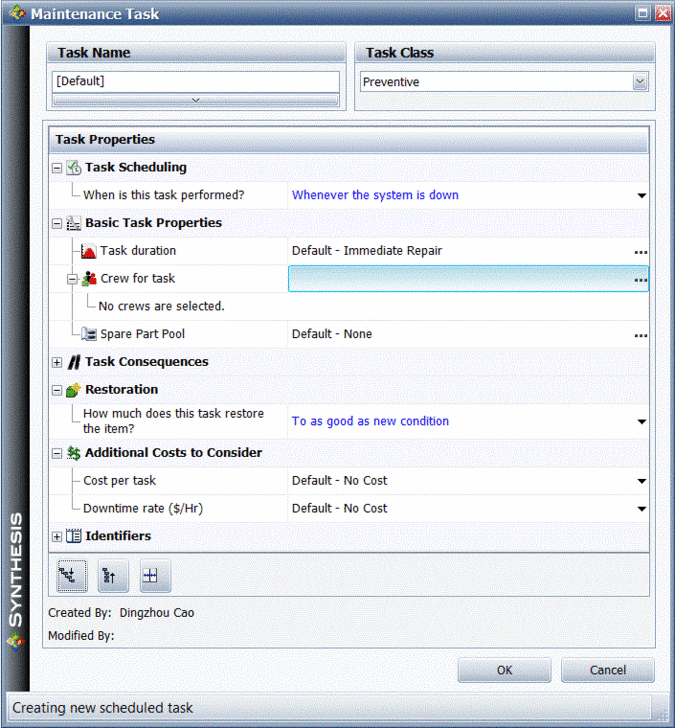Click the Task Name input field
Image resolution: width=675 pixels, height=728 pixels.
click(x=195, y=80)
